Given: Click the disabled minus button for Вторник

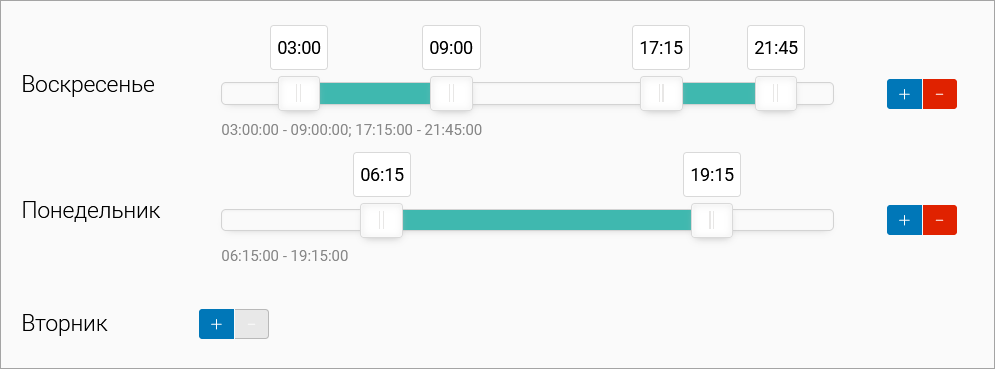Looking at the screenshot, I should (x=251, y=324).
